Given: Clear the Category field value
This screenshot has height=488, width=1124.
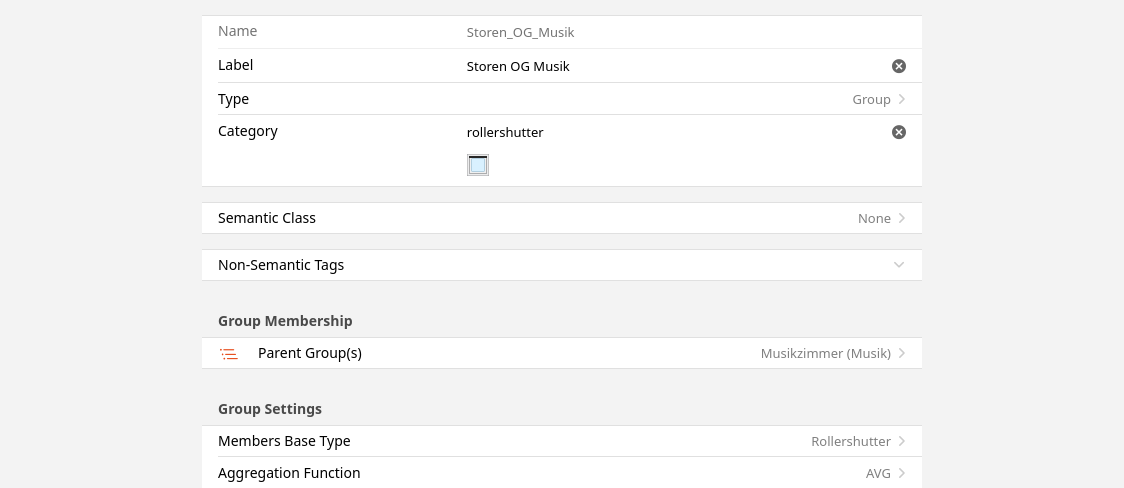Looking at the screenshot, I should [899, 132].
